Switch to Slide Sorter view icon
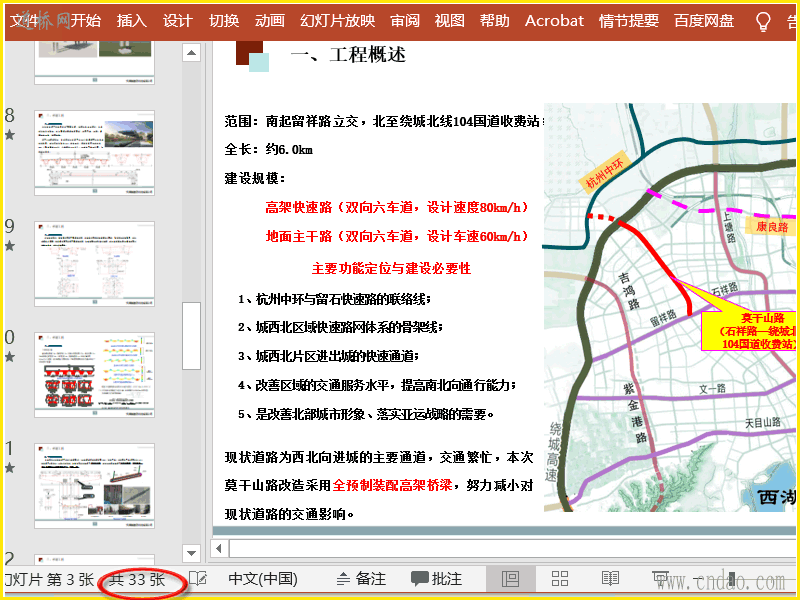Viewport: 800px width, 600px height. tap(560, 579)
